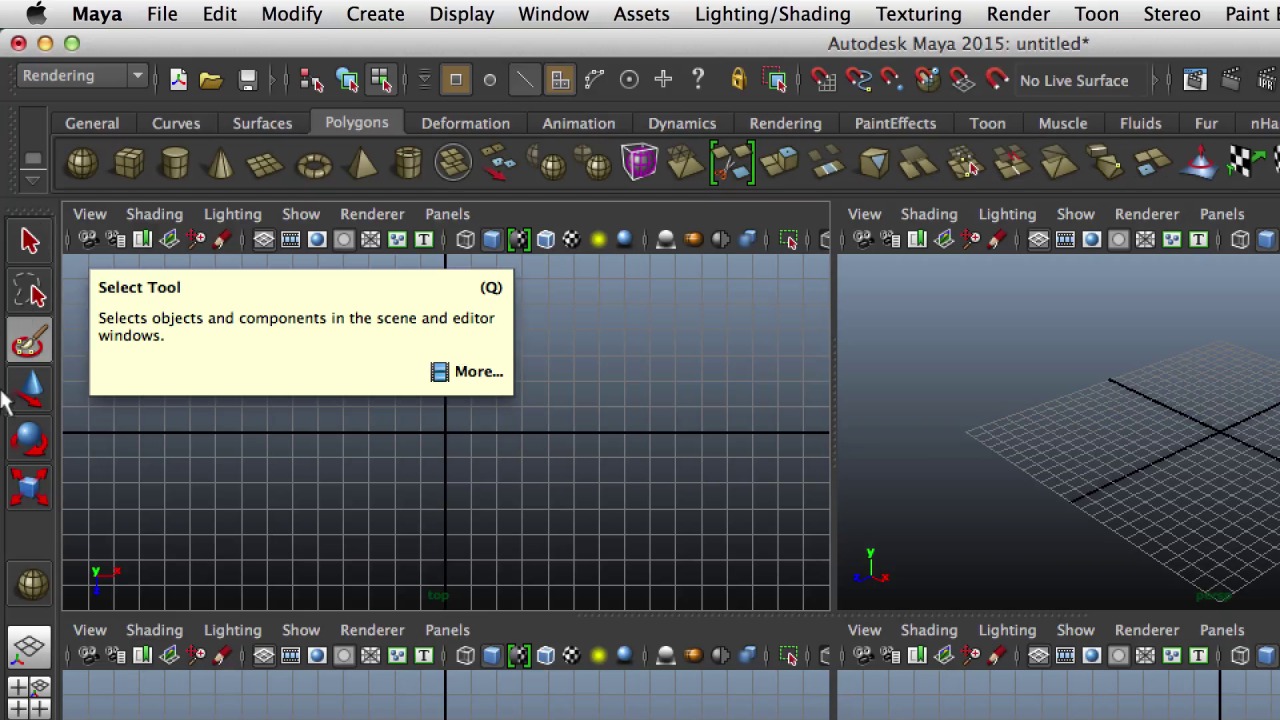Viewport: 1280px width, 720px height.
Task: Create a polygon sphere from the shelf
Action: [82, 164]
